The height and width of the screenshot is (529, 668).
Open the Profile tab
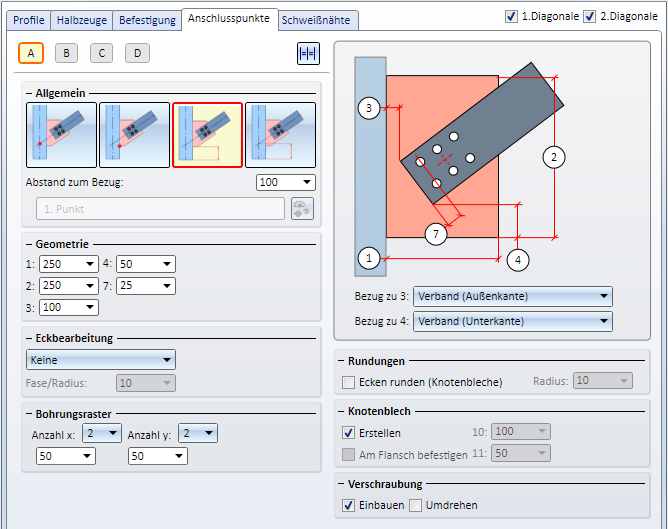click(29, 20)
